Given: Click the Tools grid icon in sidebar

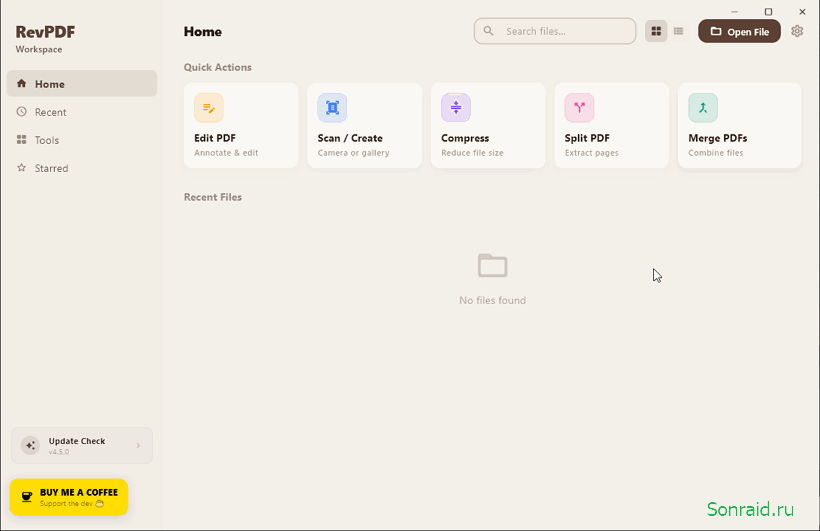Looking at the screenshot, I should (21, 140).
